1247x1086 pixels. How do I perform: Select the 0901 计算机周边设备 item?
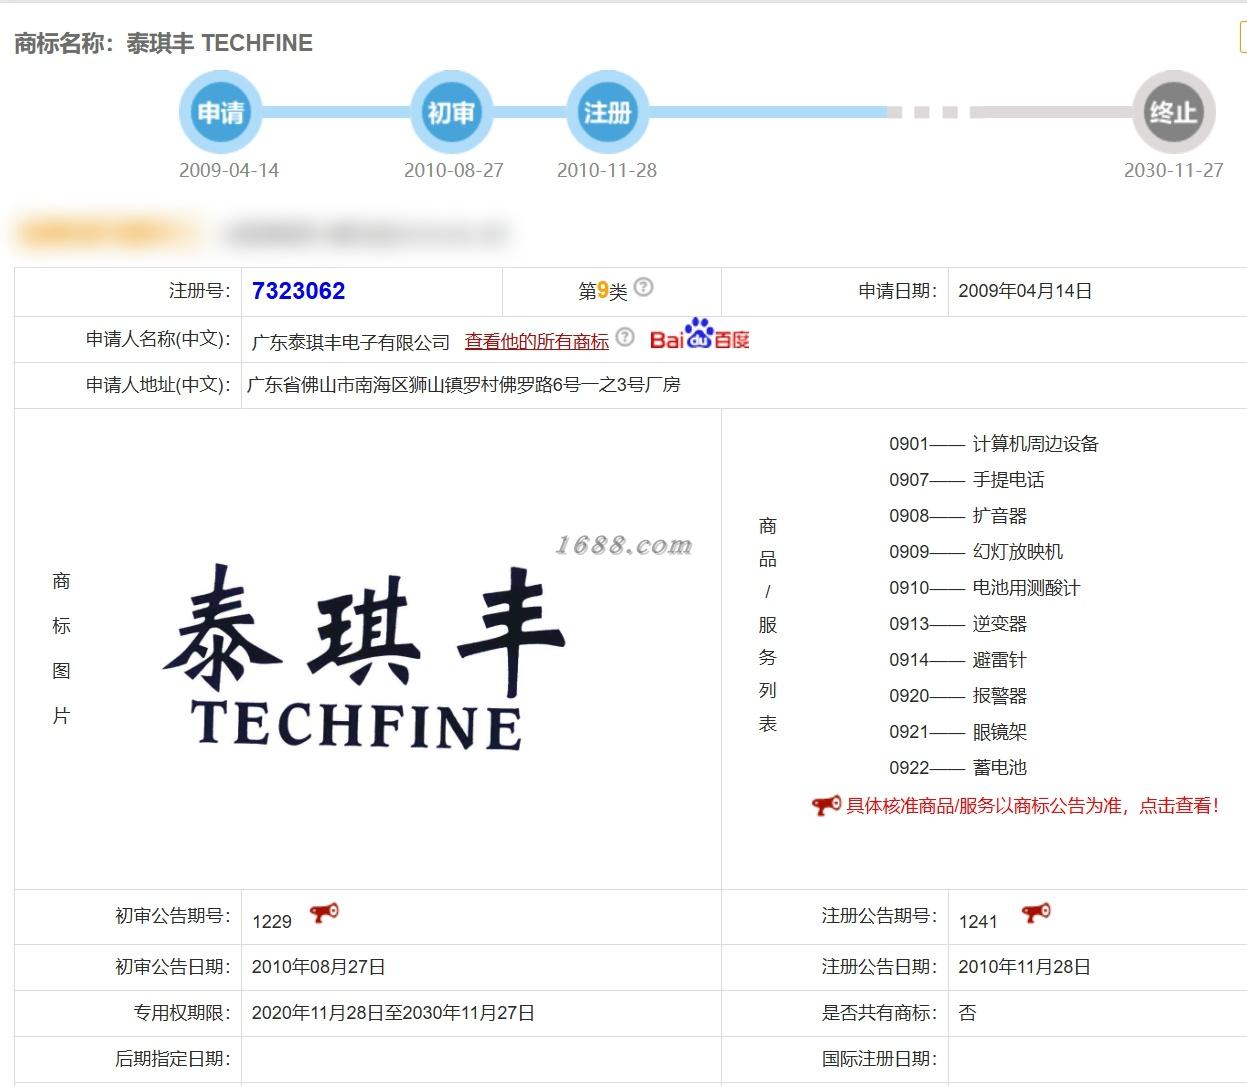pyautogui.click(x=993, y=444)
